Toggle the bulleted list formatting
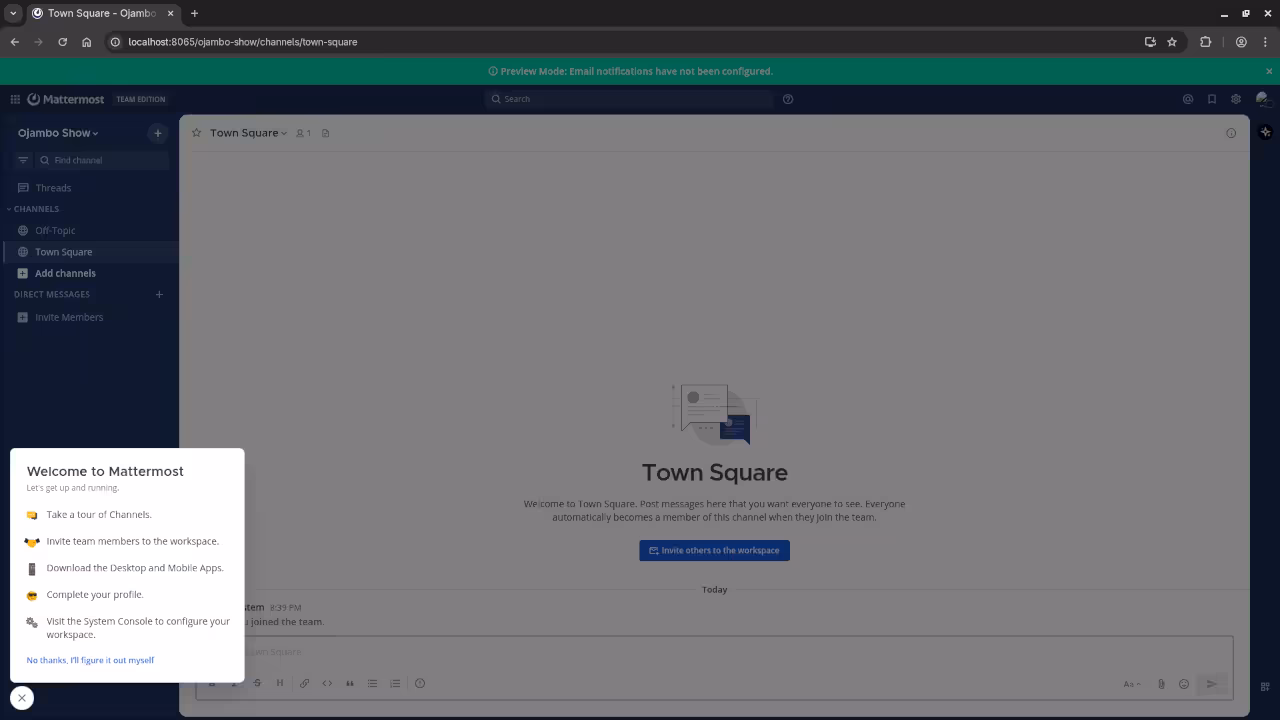 pos(372,683)
